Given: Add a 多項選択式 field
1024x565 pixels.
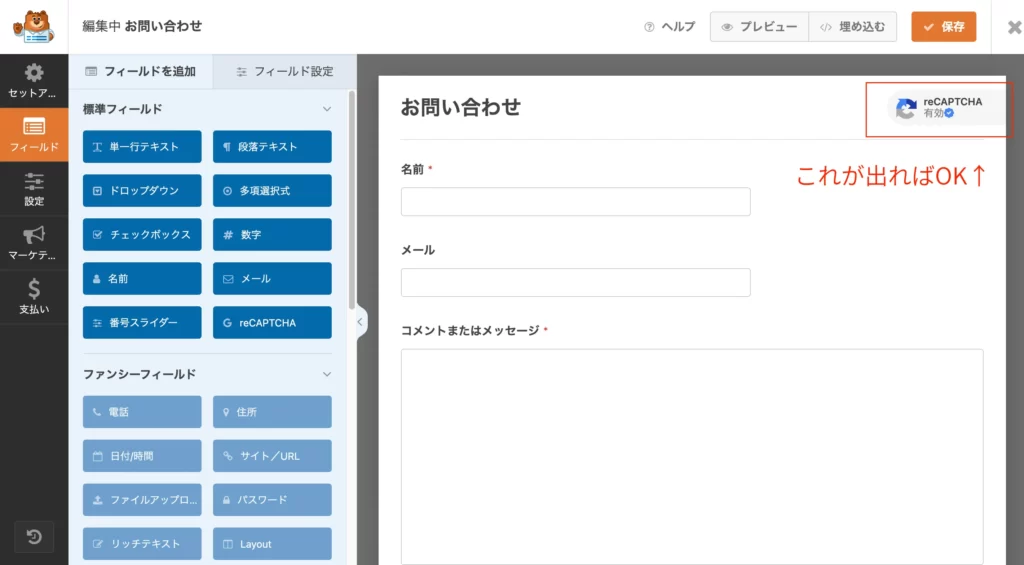Looking at the screenshot, I should 272,191.
